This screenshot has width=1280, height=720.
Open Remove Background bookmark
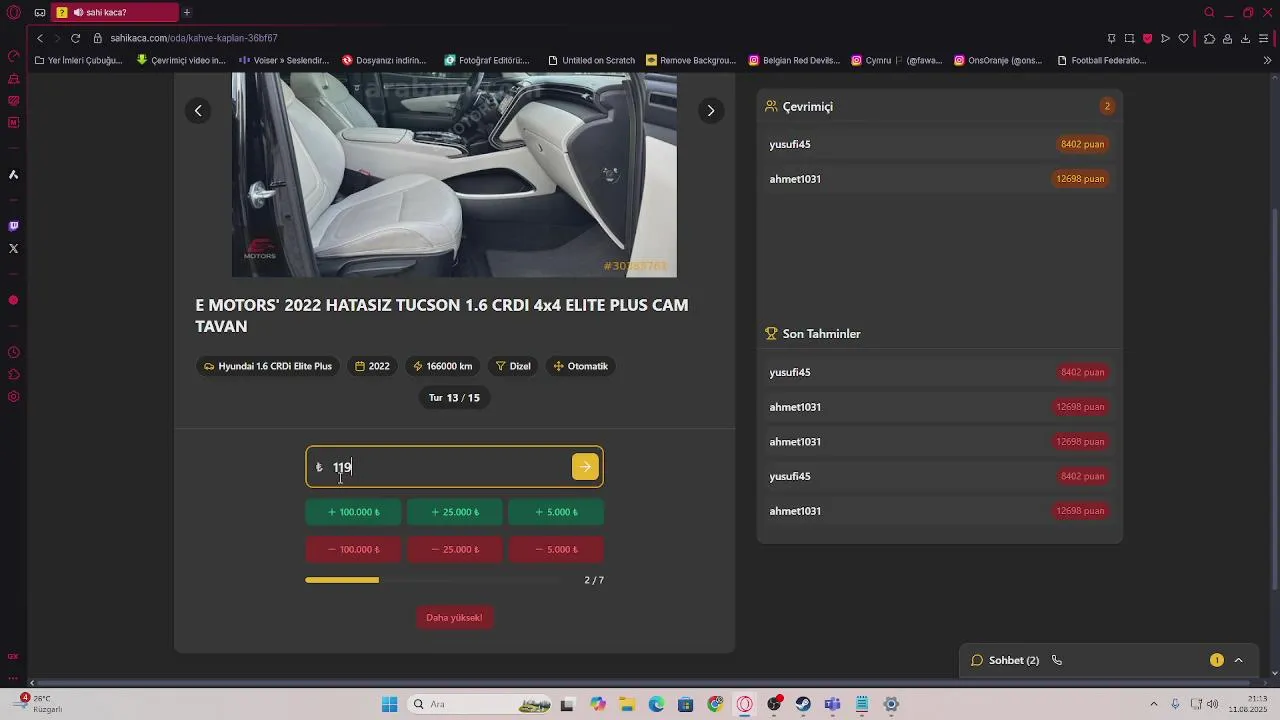point(691,60)
